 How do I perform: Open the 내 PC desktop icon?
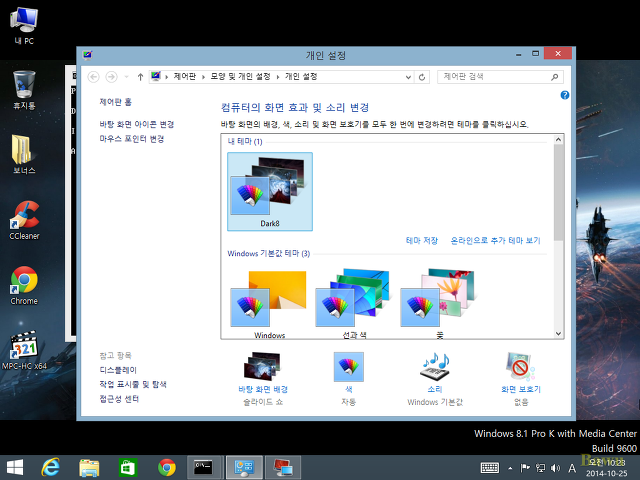point(24,25)
